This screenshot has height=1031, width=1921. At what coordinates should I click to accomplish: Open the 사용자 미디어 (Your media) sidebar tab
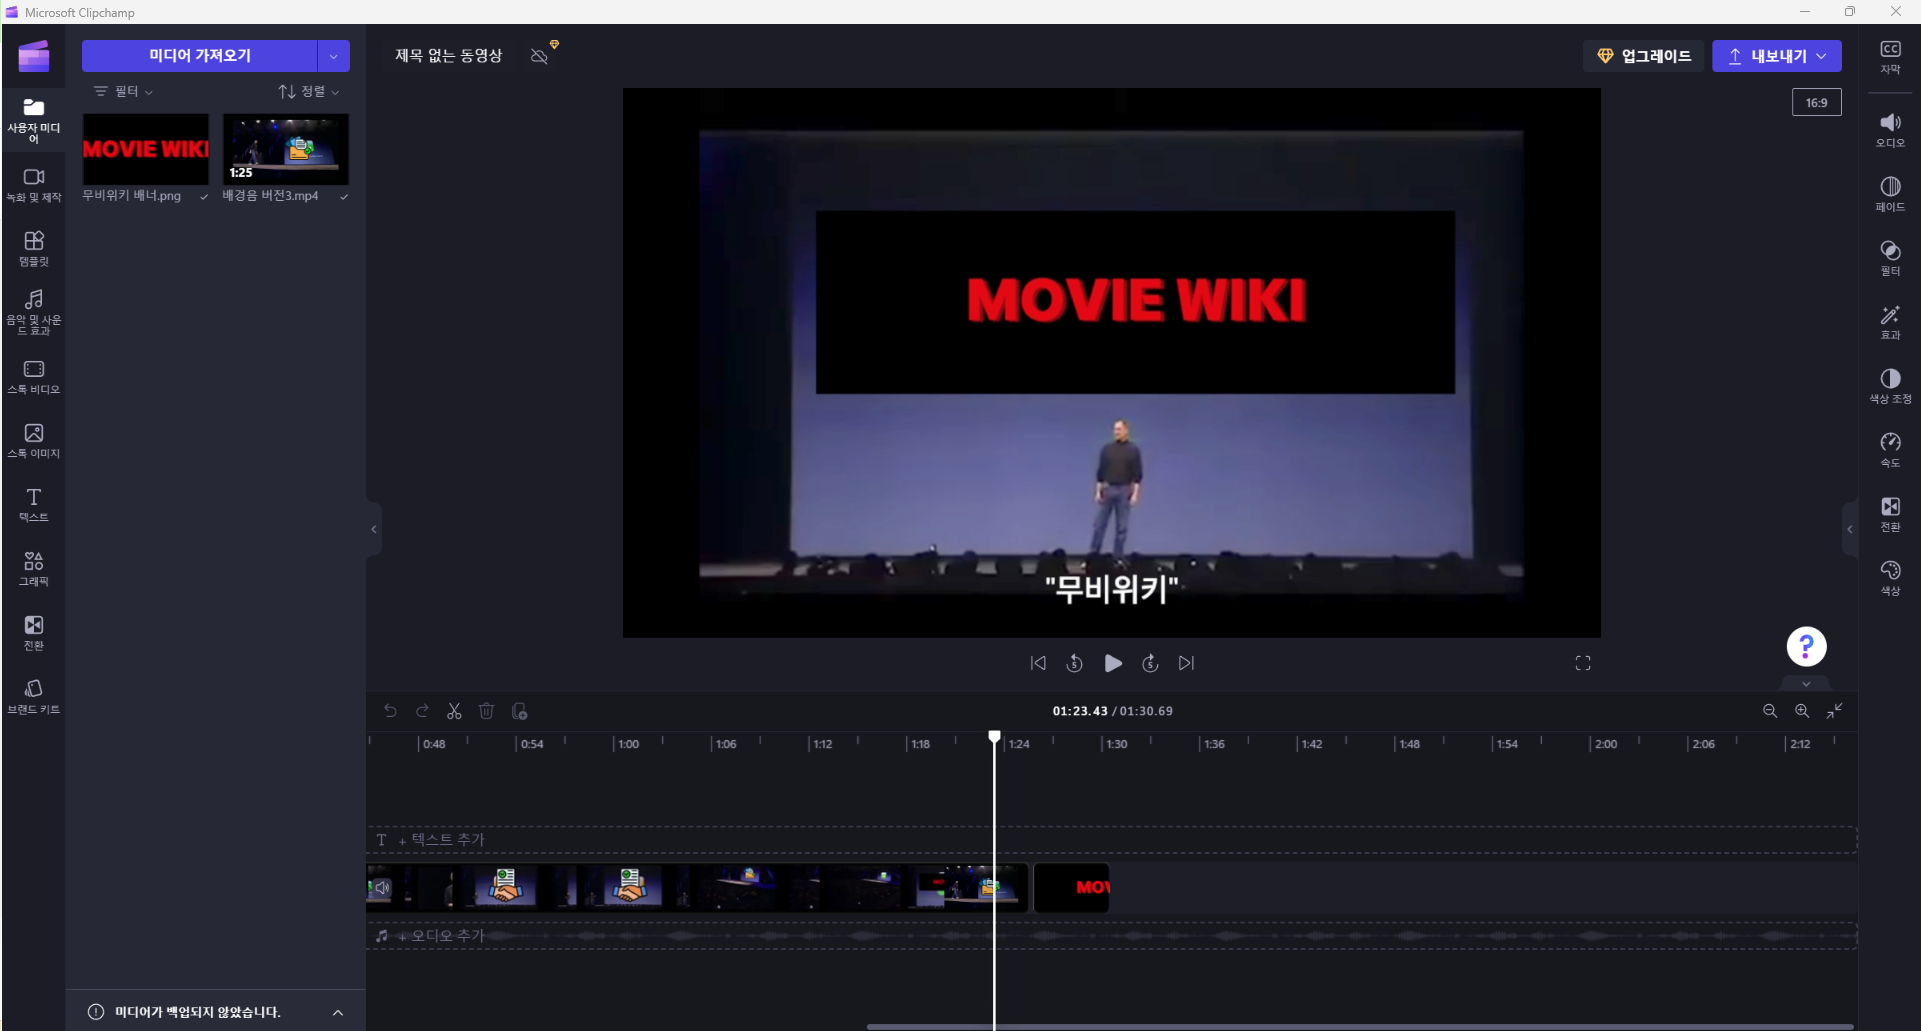pos(33,119)
